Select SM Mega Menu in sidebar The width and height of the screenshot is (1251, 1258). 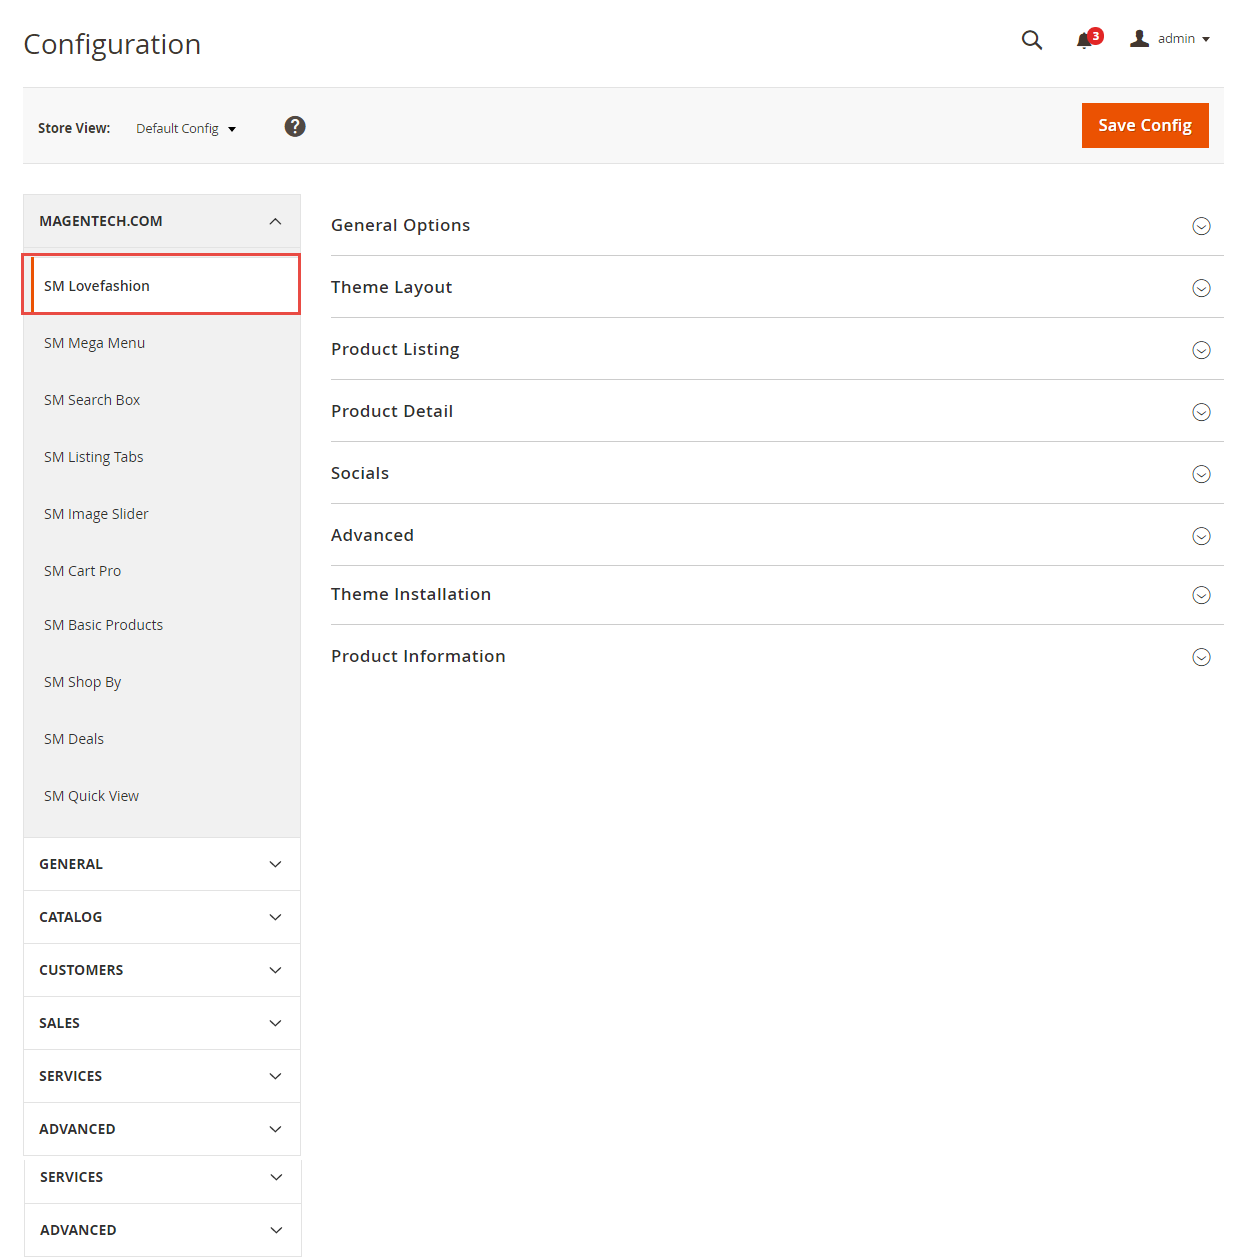[x=162, y=343]
